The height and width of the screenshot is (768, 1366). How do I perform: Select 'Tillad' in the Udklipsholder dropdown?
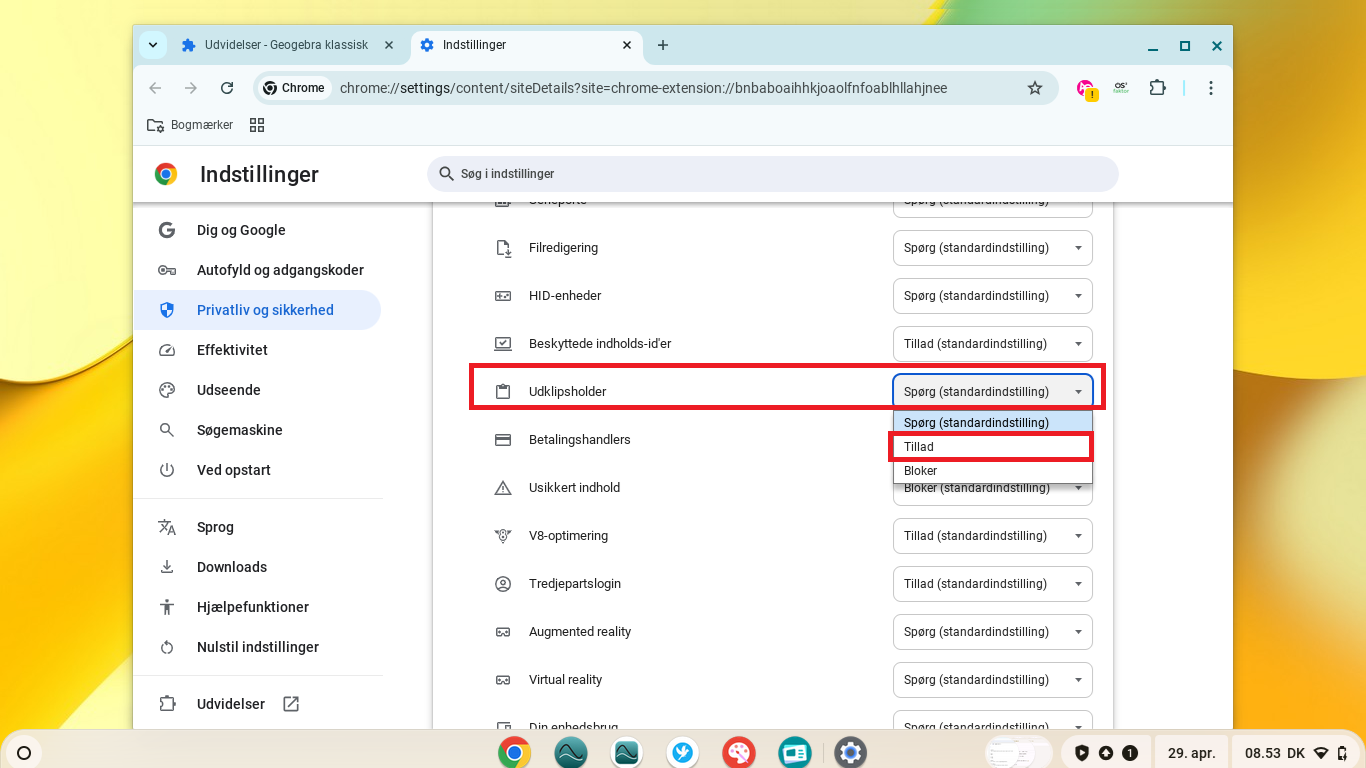(991, 447)
